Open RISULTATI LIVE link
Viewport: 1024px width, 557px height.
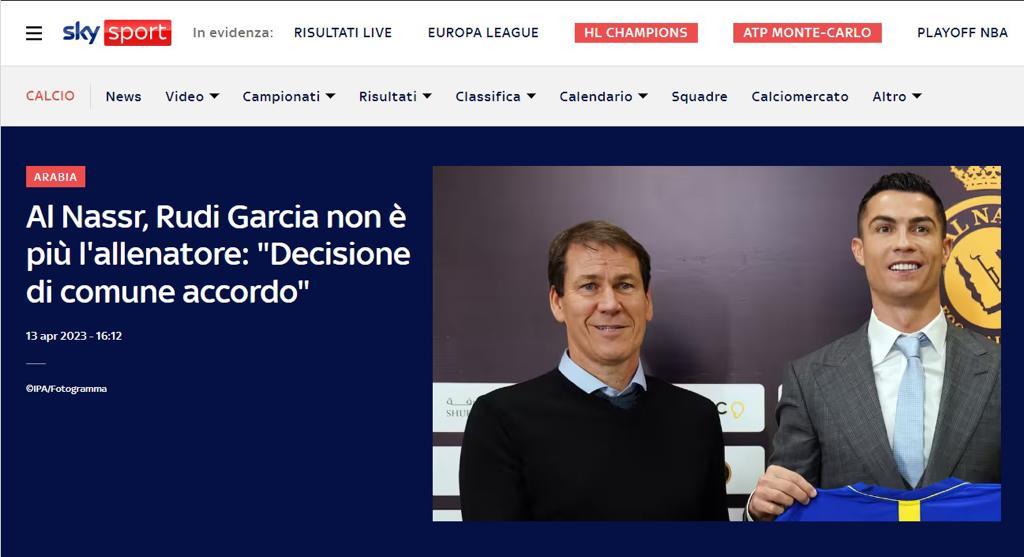tap(343, 33)
